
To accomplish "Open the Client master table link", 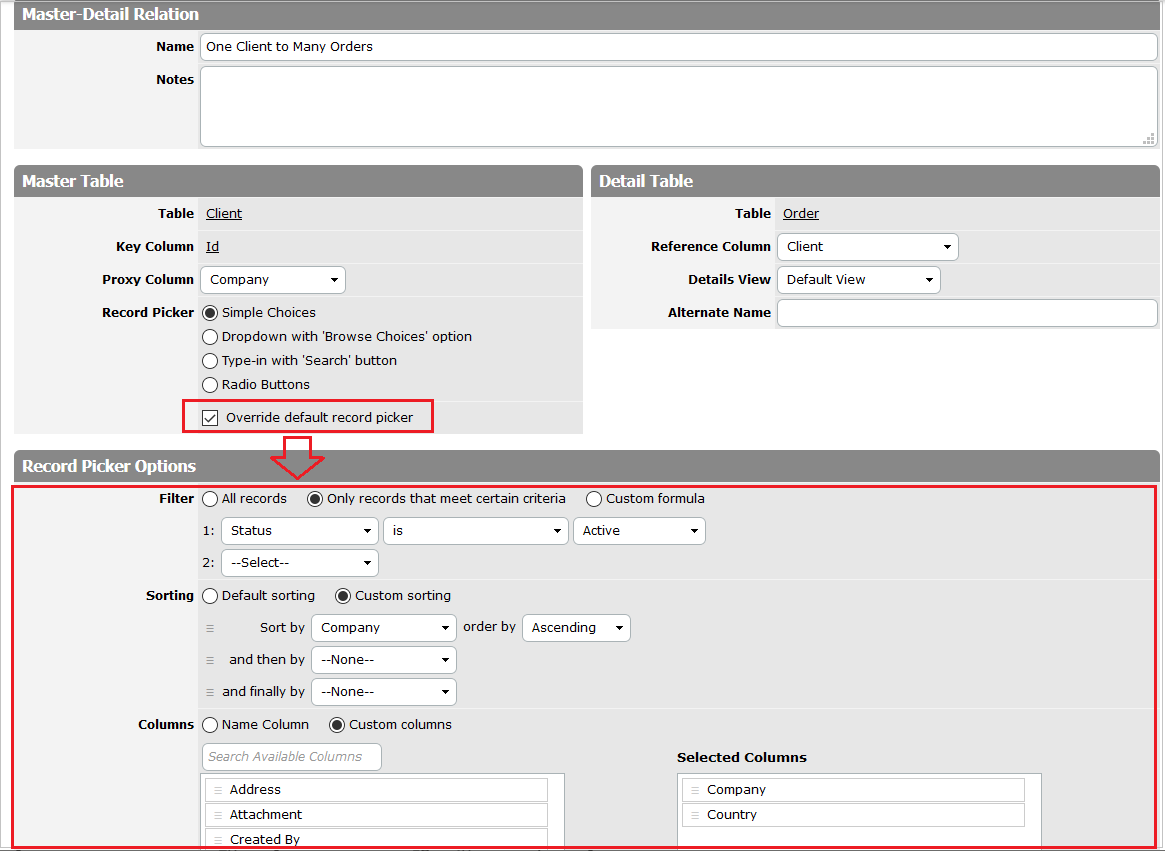I will pos(224,214).
